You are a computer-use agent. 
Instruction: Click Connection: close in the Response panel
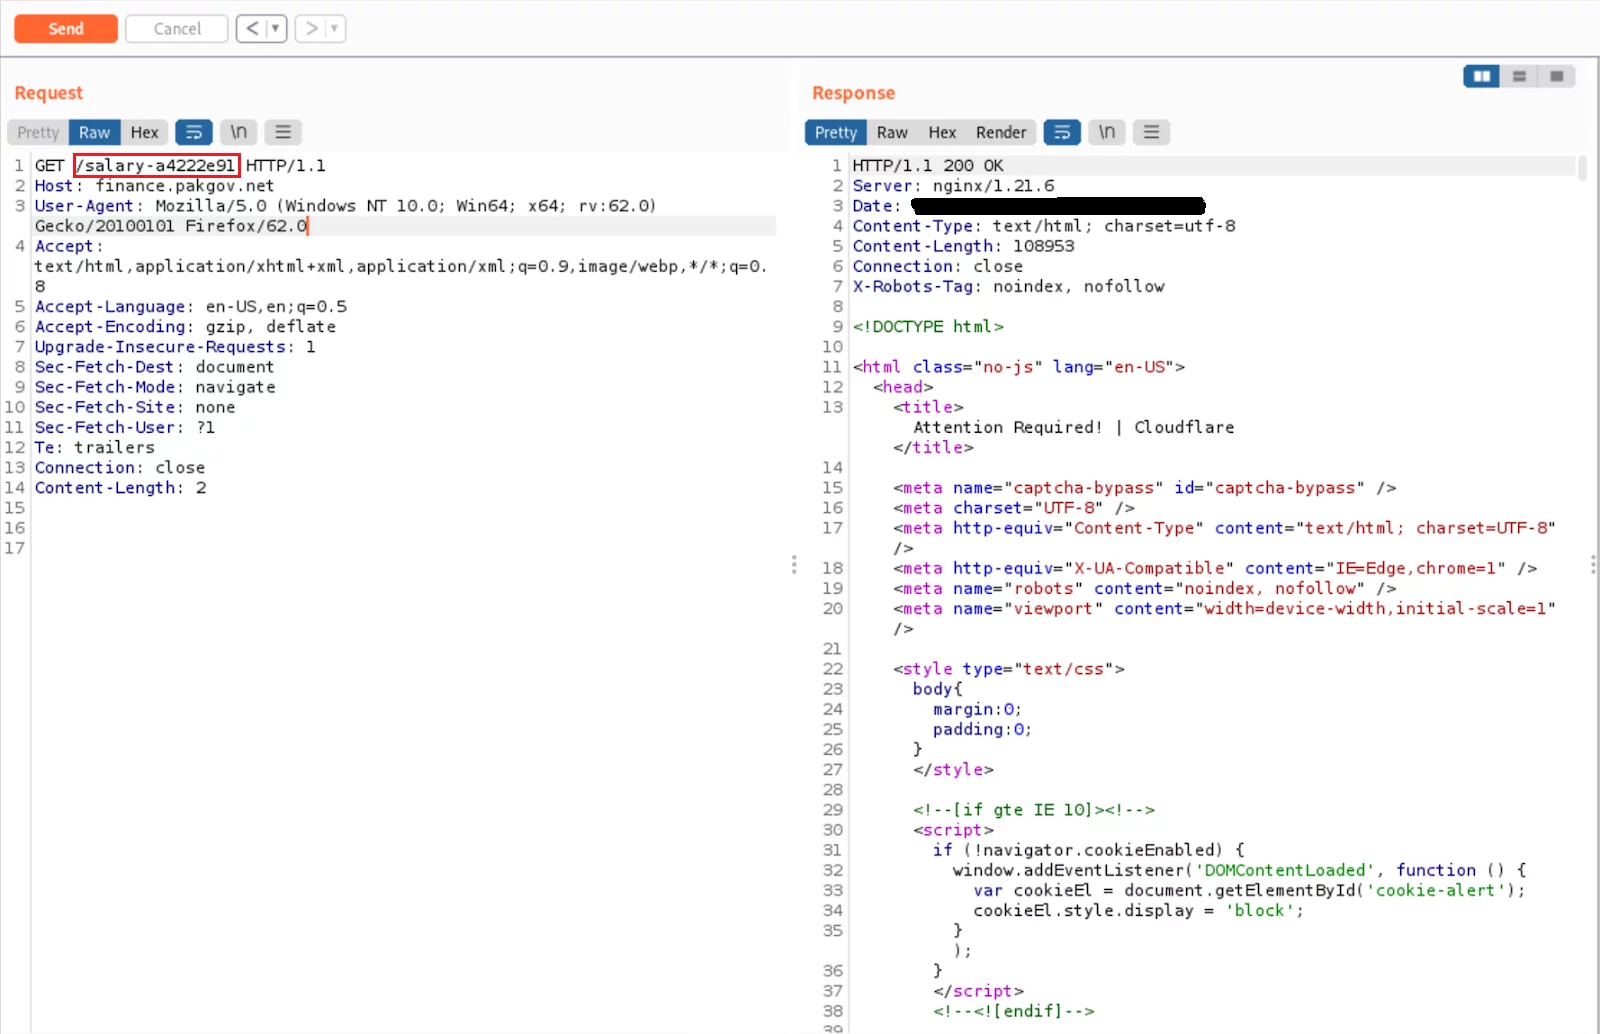coord(938,266)
